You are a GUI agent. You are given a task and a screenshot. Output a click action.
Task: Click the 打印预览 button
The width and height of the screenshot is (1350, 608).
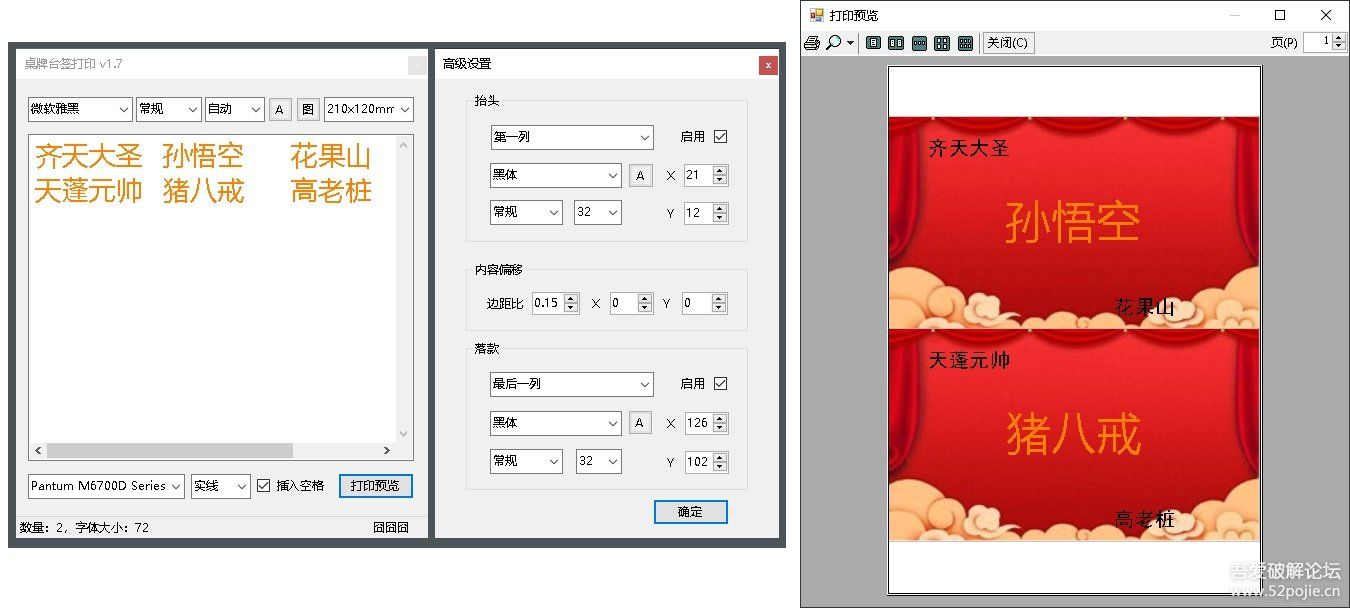[x=375, y=486]
